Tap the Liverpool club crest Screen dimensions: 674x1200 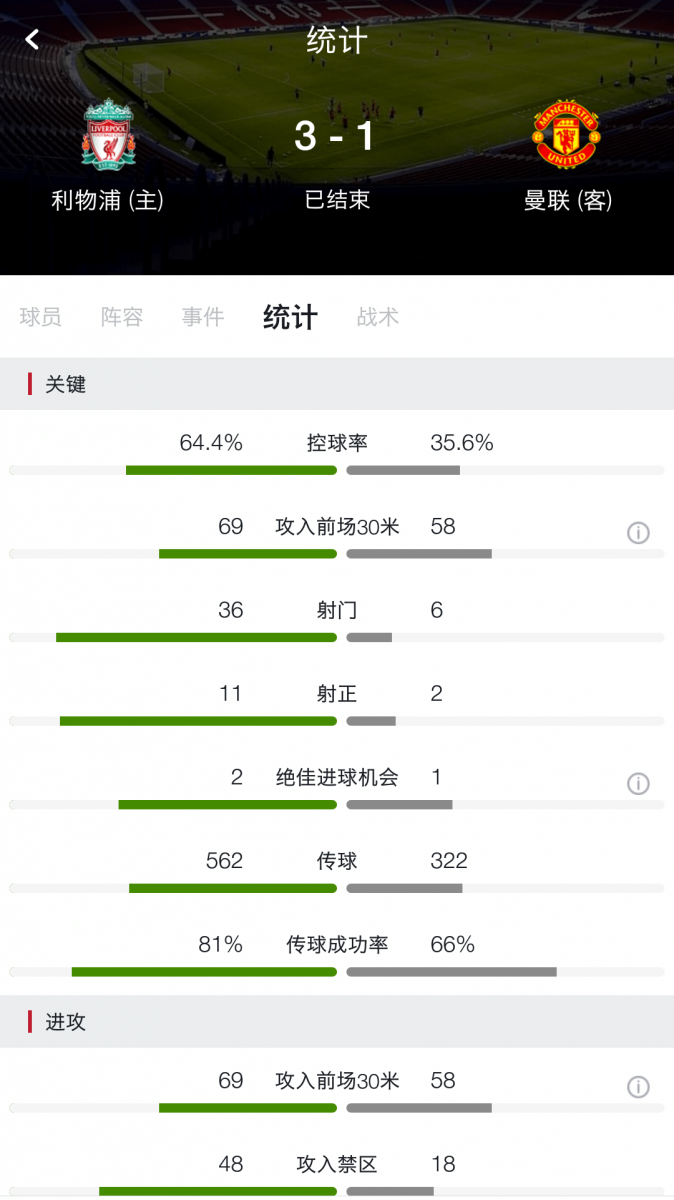(108, 133)
